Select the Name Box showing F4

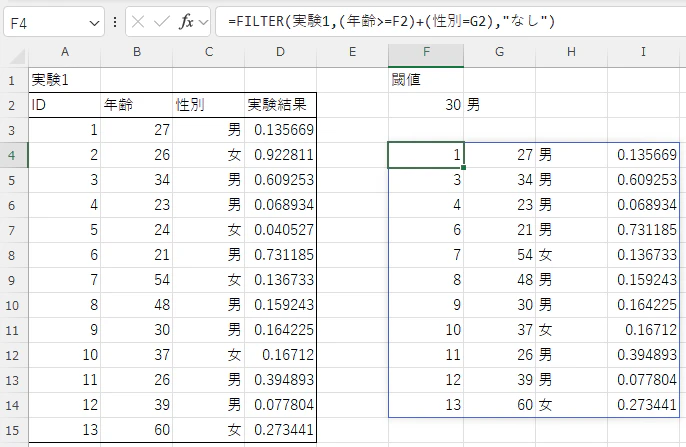[54, 22]
